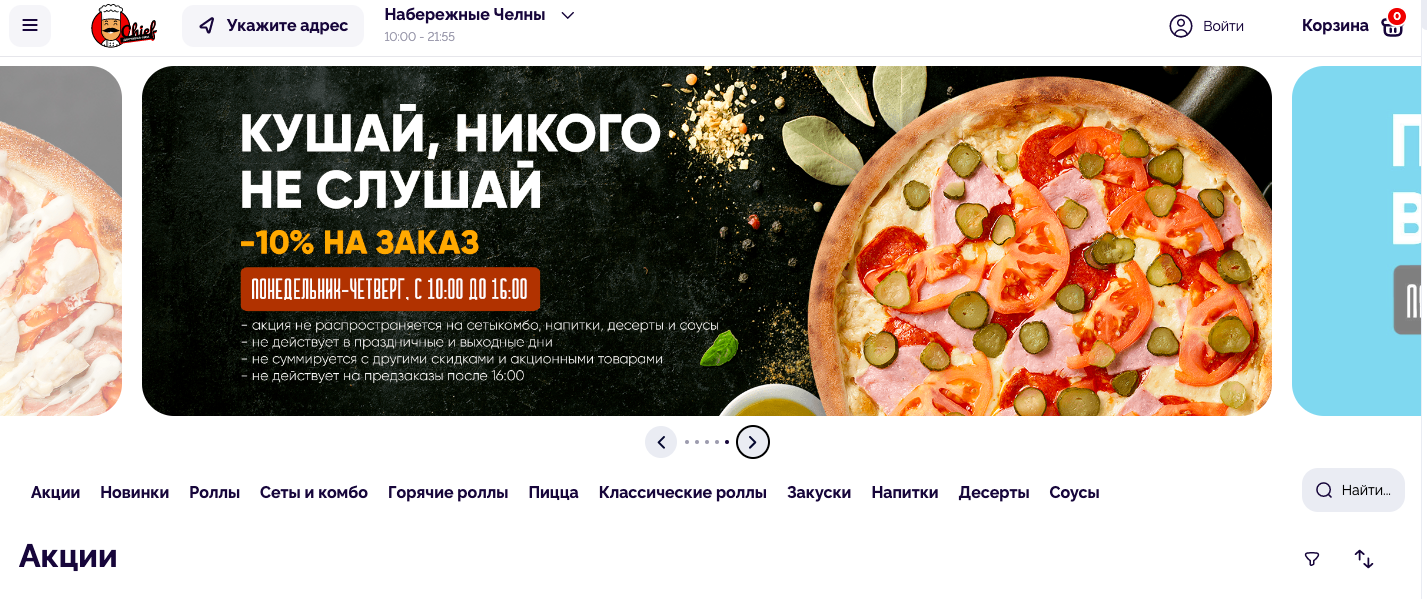The image size is (1427, 599).
Task: Show next banner slide arrow
Action: [753, 442]
